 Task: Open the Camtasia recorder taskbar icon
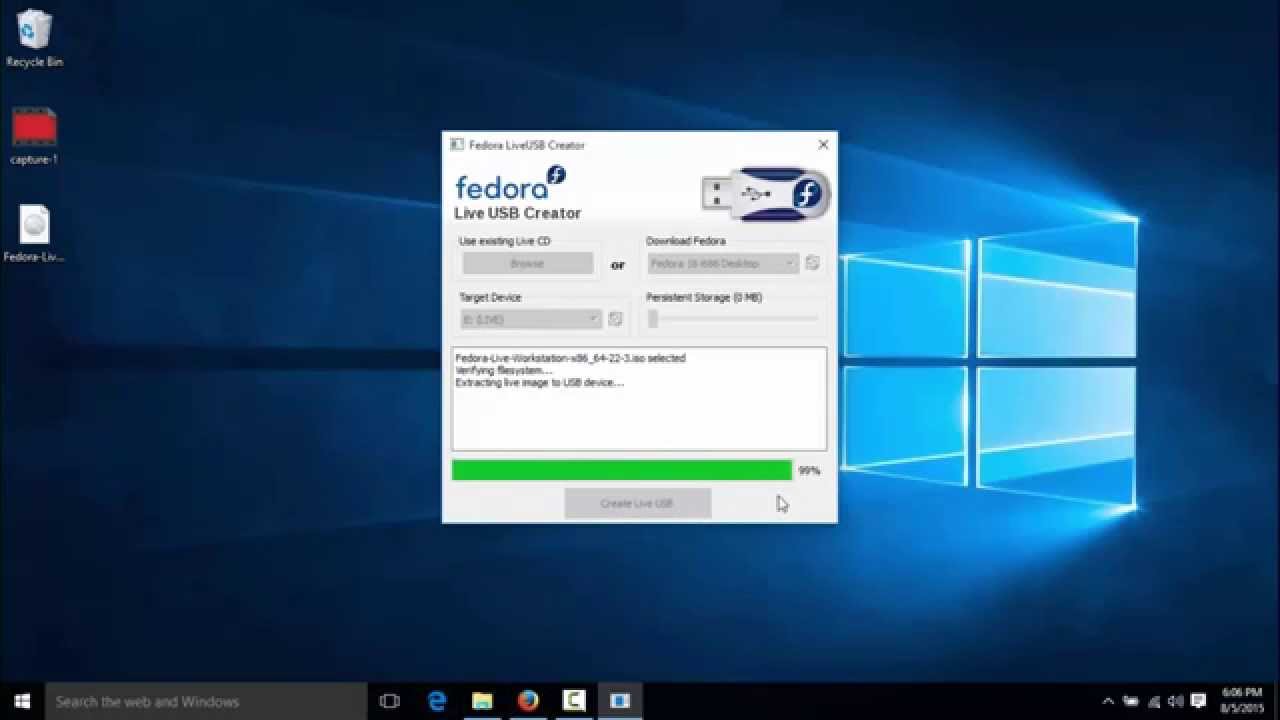(574, 701)
